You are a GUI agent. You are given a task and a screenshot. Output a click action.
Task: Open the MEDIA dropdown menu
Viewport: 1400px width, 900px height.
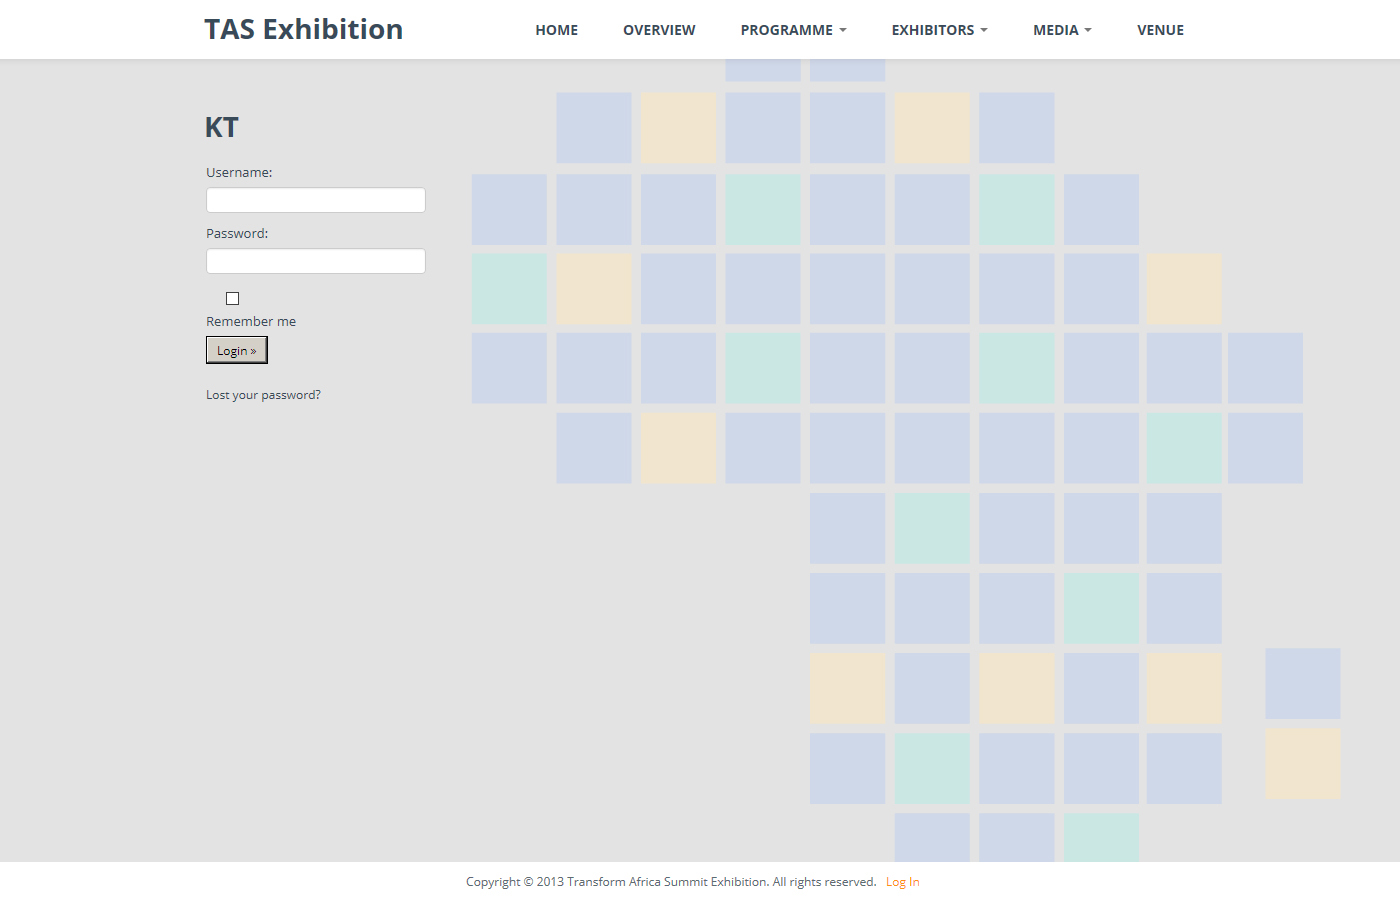pos(1062,30)
